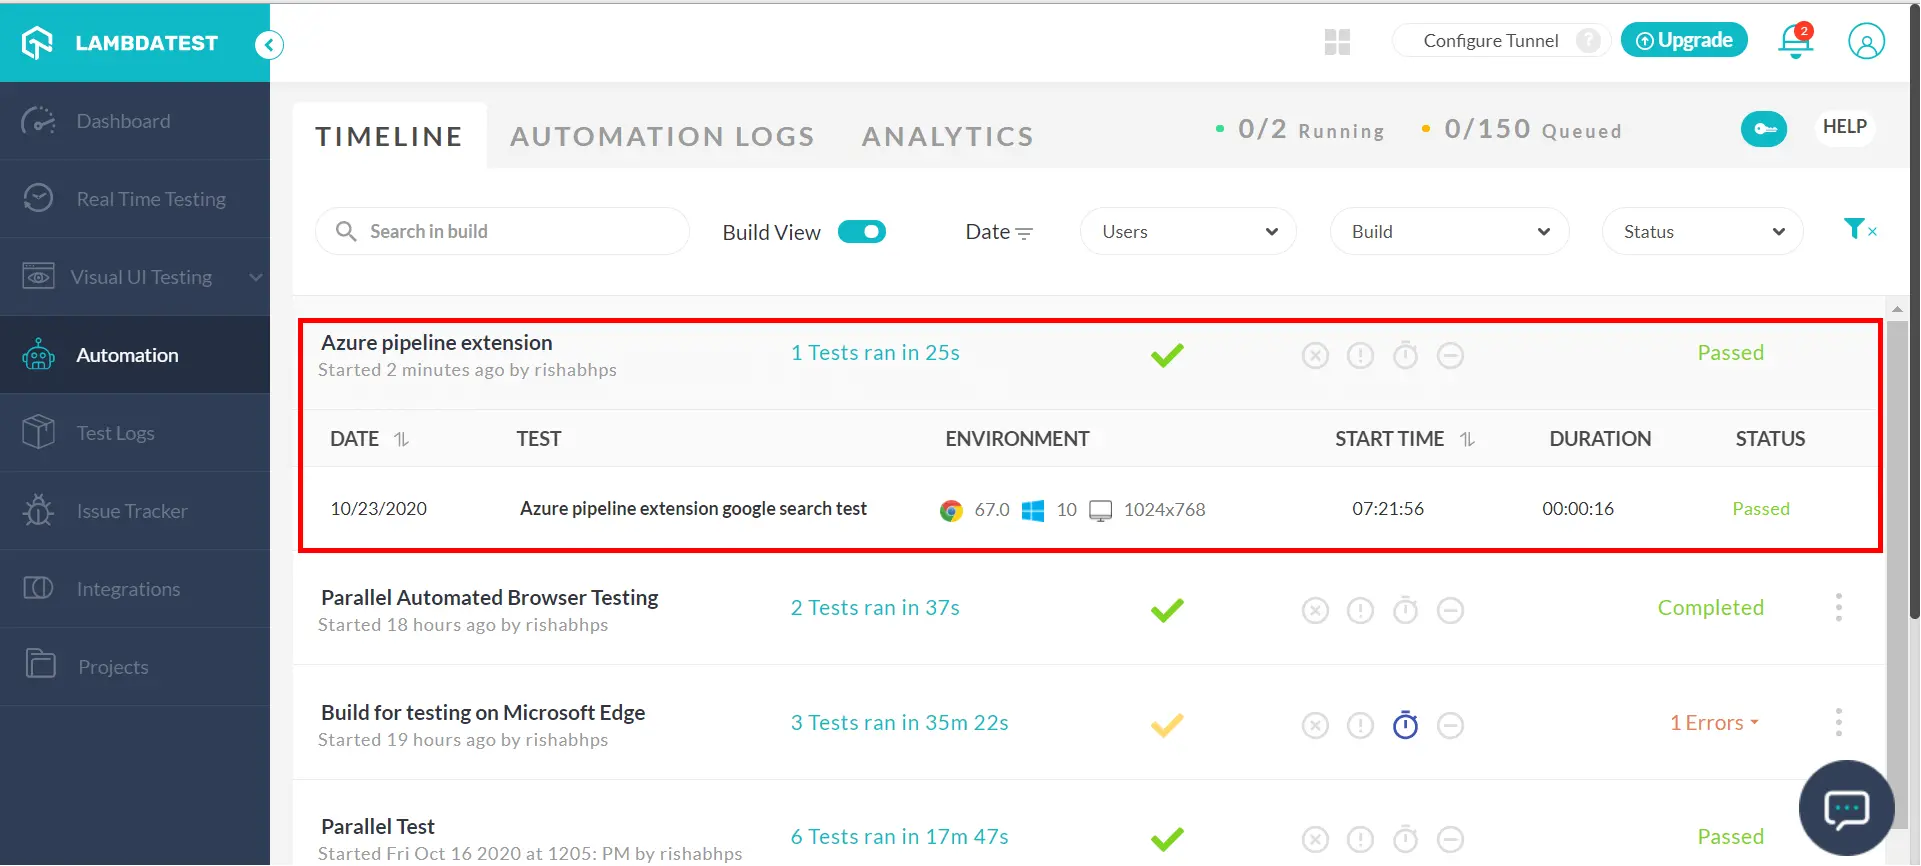Screen dimensions: 1921x866
Task: Sort by the DATE column arrows
Action: 401,439
